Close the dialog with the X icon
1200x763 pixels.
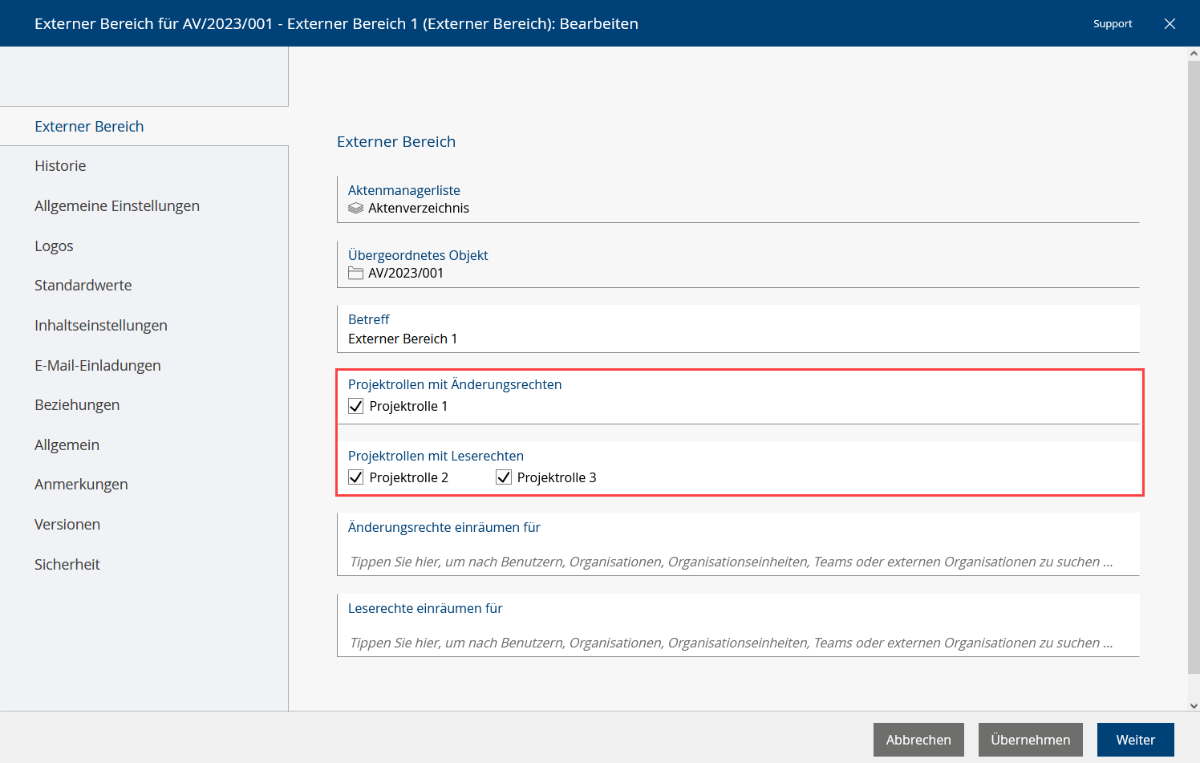point(1169,23)
